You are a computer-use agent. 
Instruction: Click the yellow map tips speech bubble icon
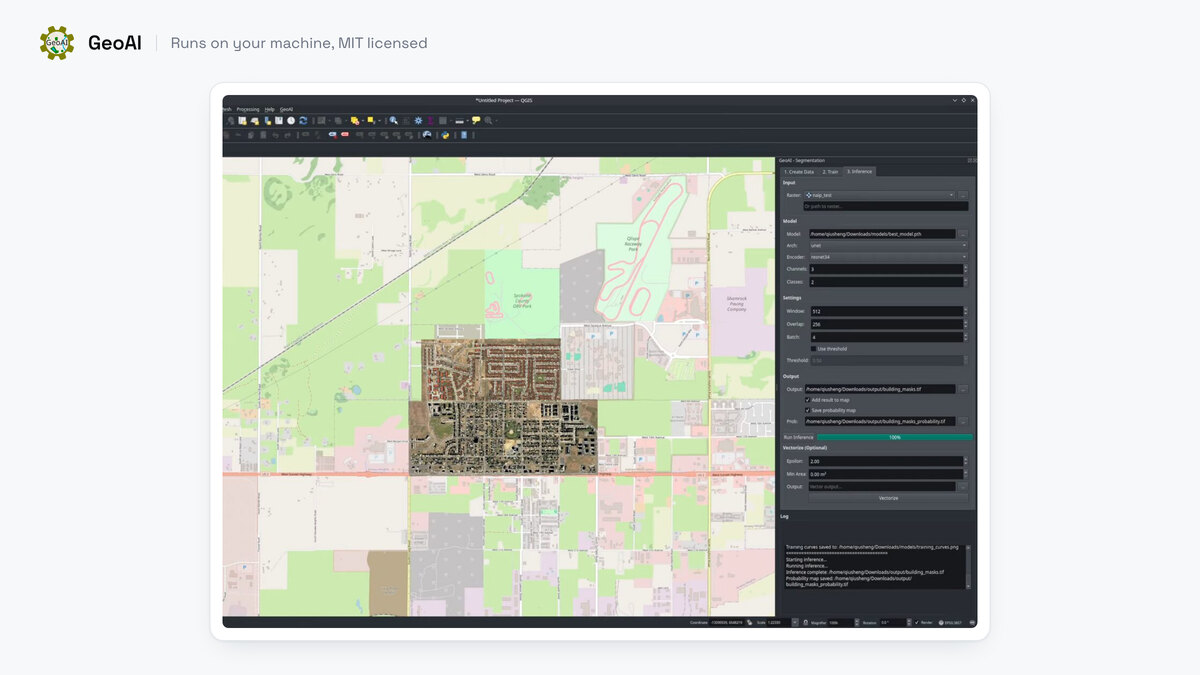(476, 120)
